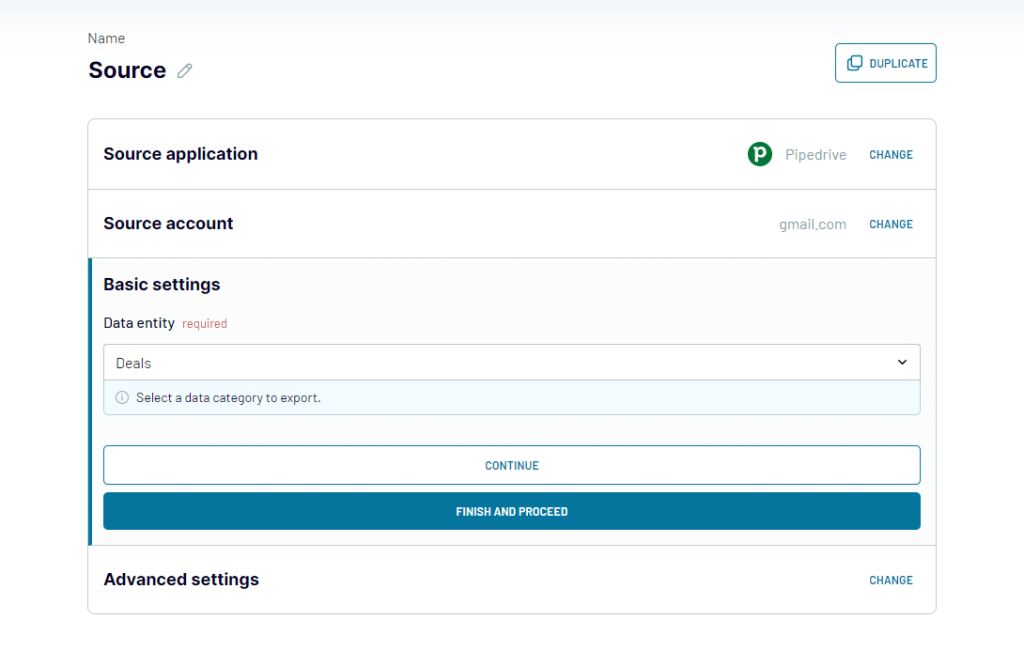The width and height of the screenshot is (1024, 651).
Task: Expand the Advanced settings section
Action: point(181,580)
